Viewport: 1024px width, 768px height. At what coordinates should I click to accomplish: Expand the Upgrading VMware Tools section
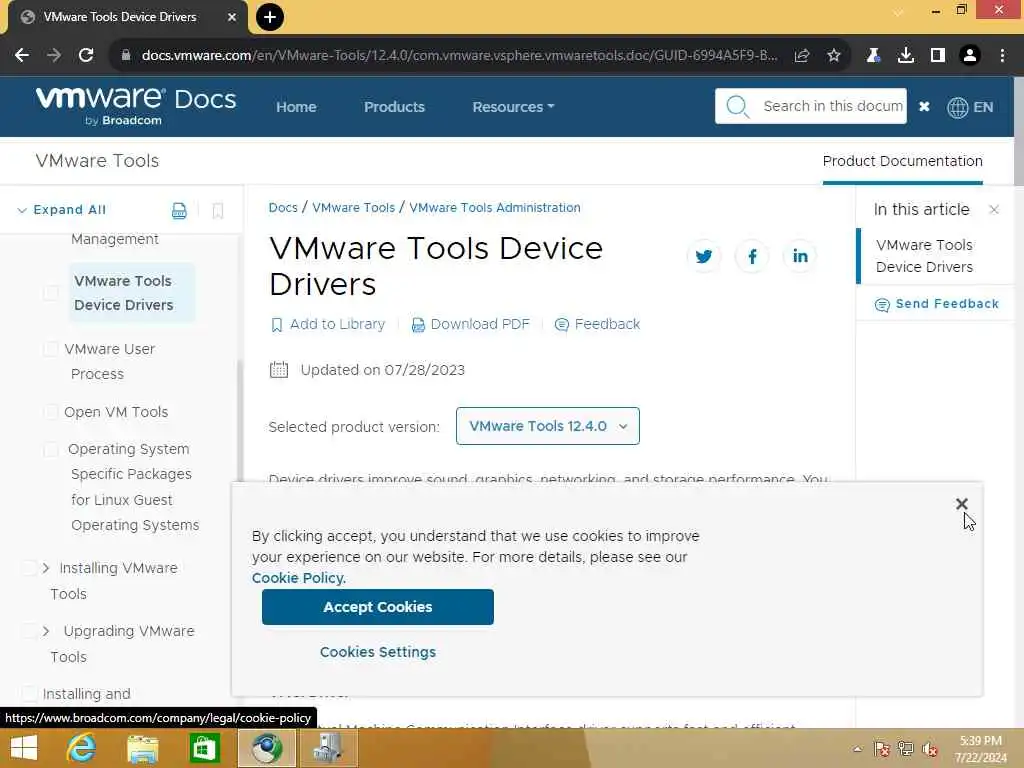pos(46,631)
